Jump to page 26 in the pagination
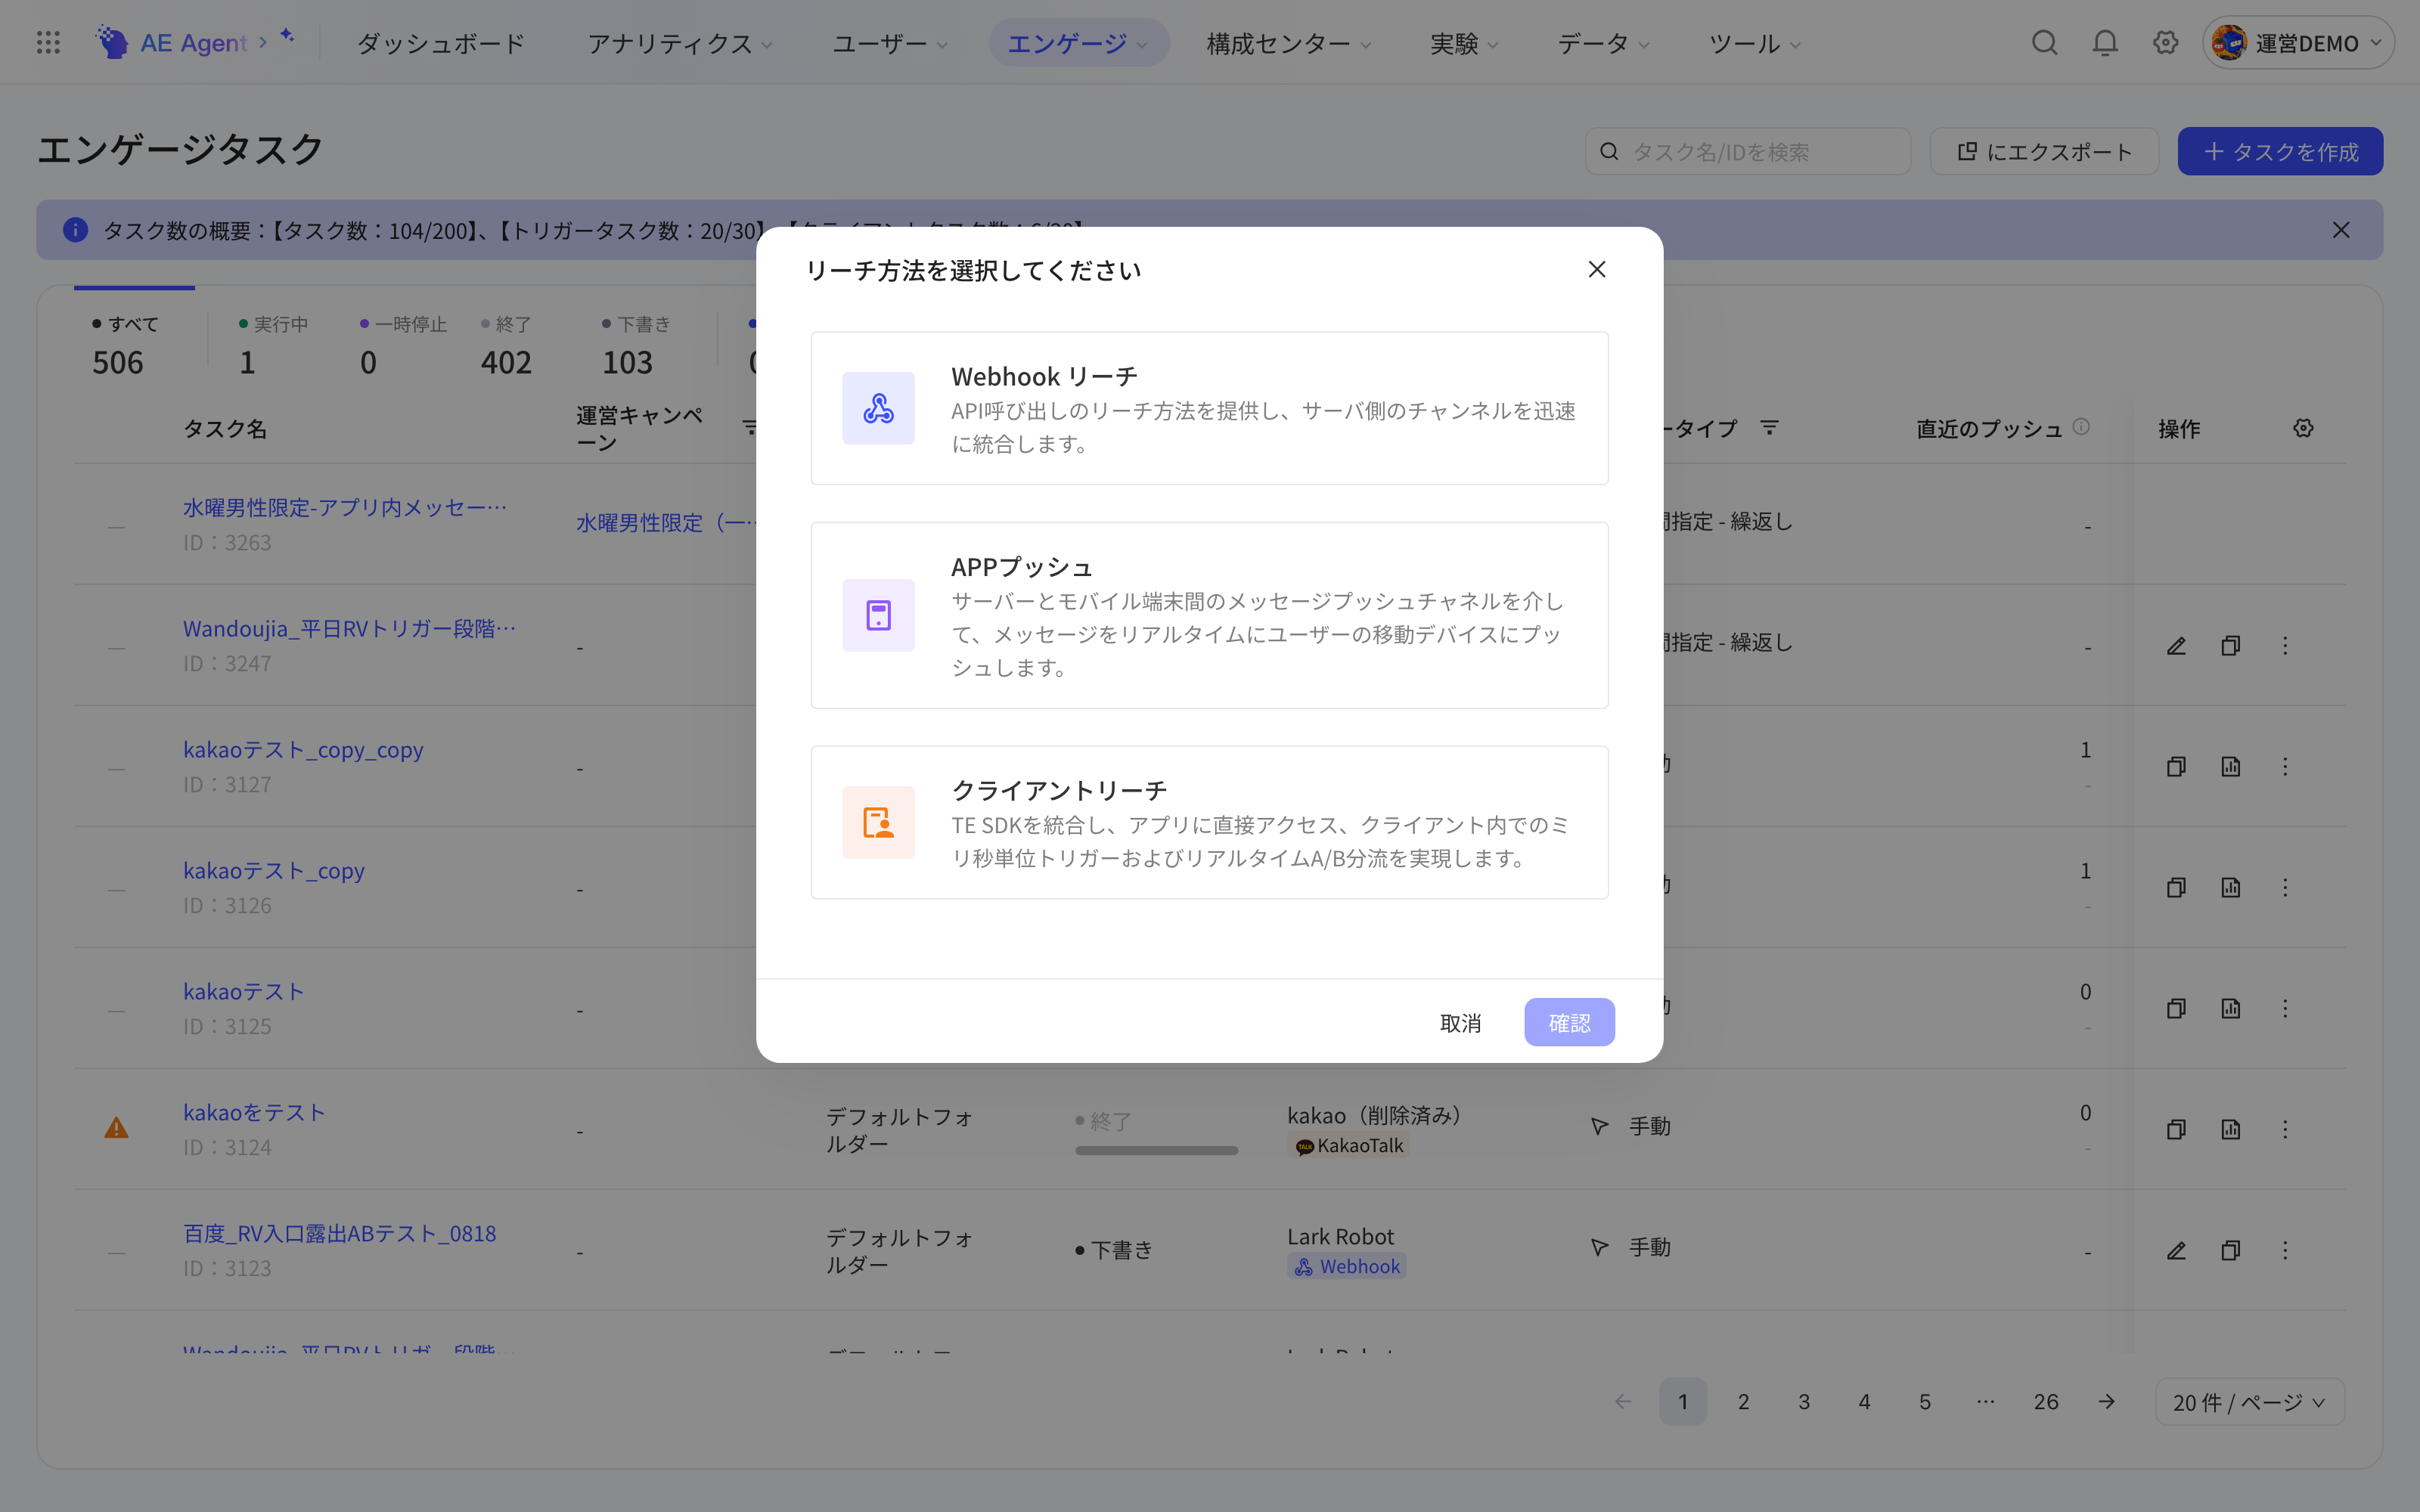 pos(2046,1402)
